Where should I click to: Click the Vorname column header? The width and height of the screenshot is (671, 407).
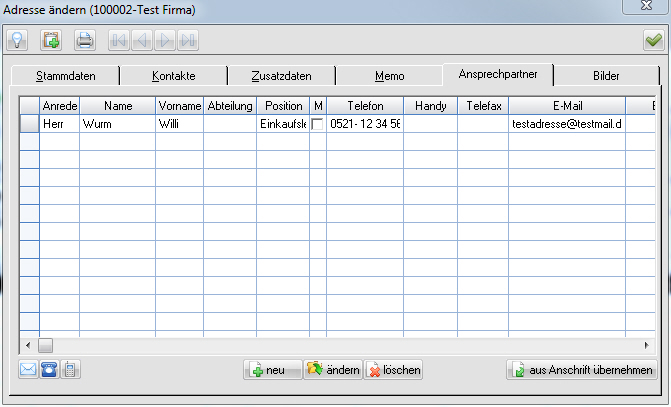(x=180, y=106)
